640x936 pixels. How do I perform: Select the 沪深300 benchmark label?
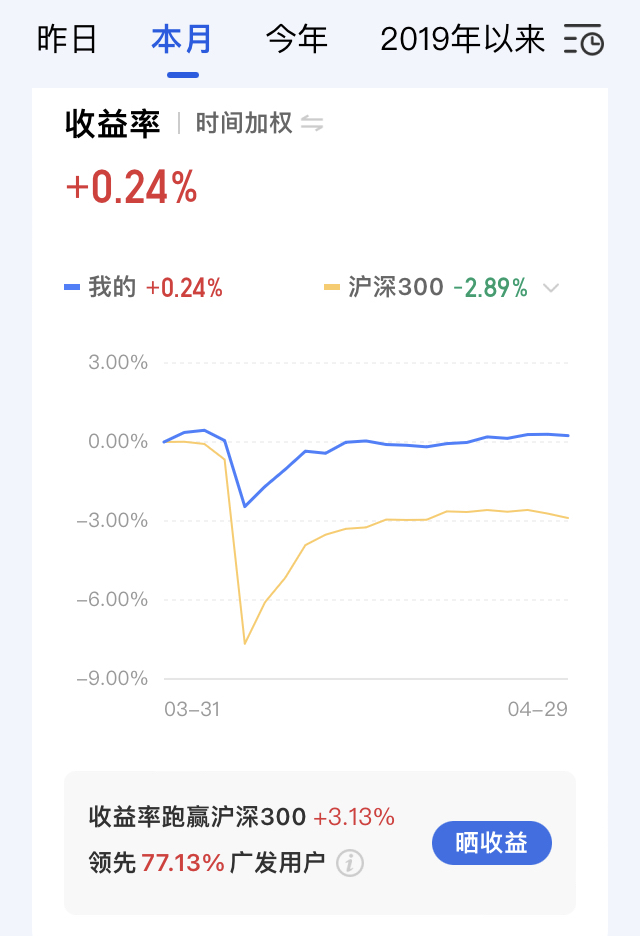click(396, 288)
